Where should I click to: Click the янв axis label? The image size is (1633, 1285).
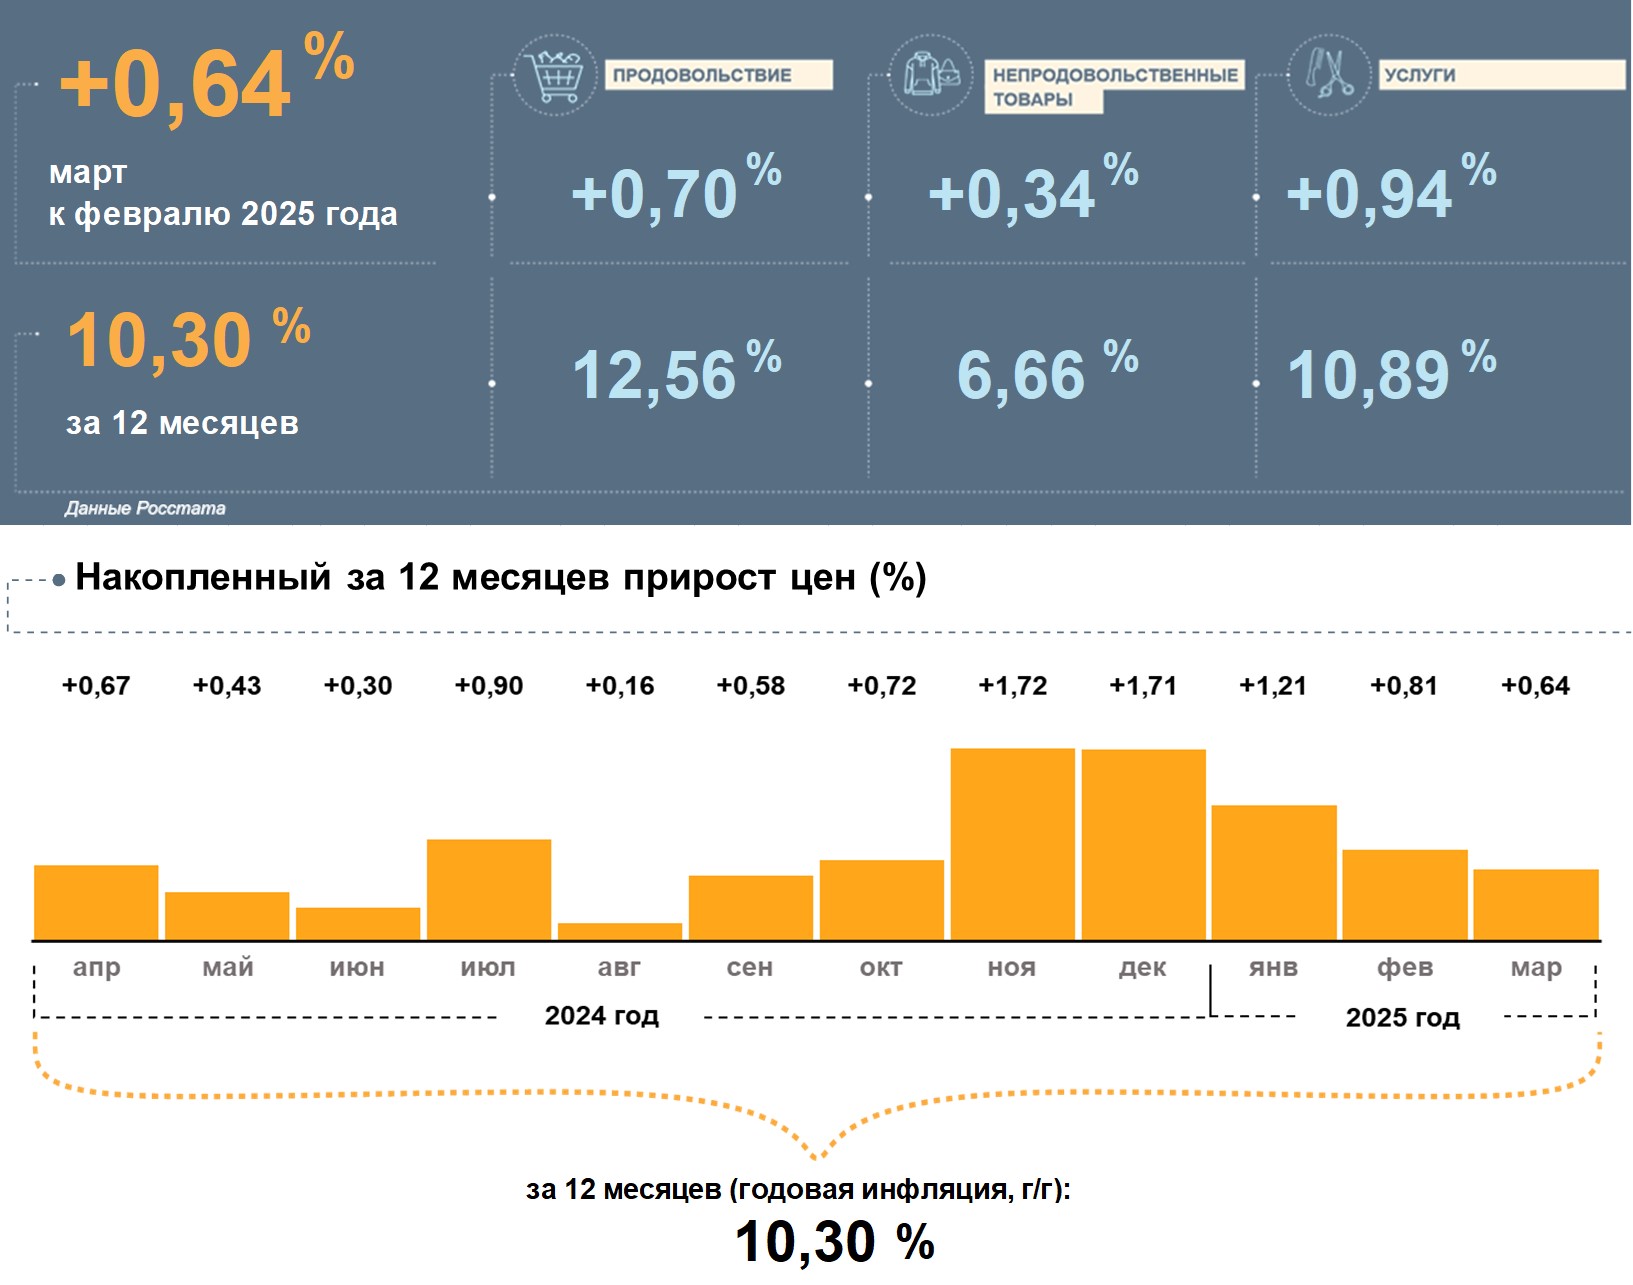pyautogui.click(x=1273, y=968)
